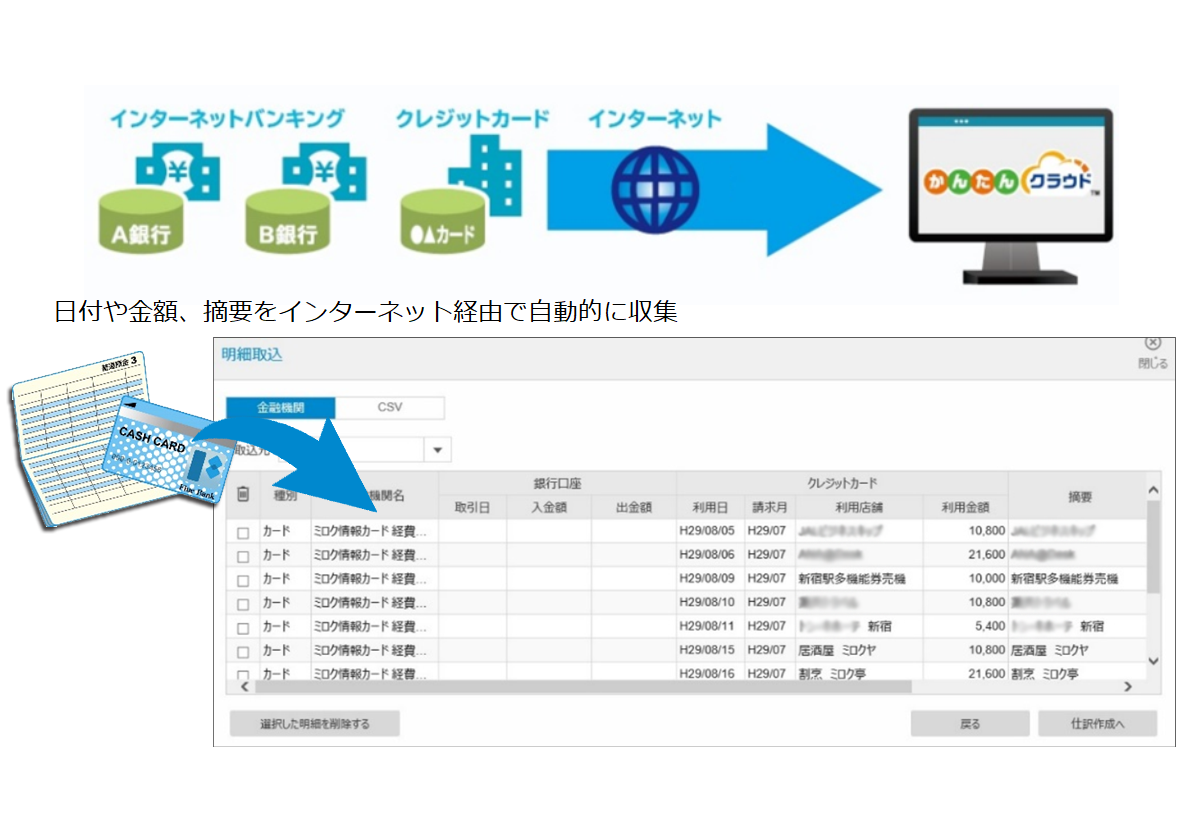The width and height of the screenshot is (1200, 816).
Task: Select the checkbox for 居酒屋 ミロクヤ row
Action: (x=243, y=651)
